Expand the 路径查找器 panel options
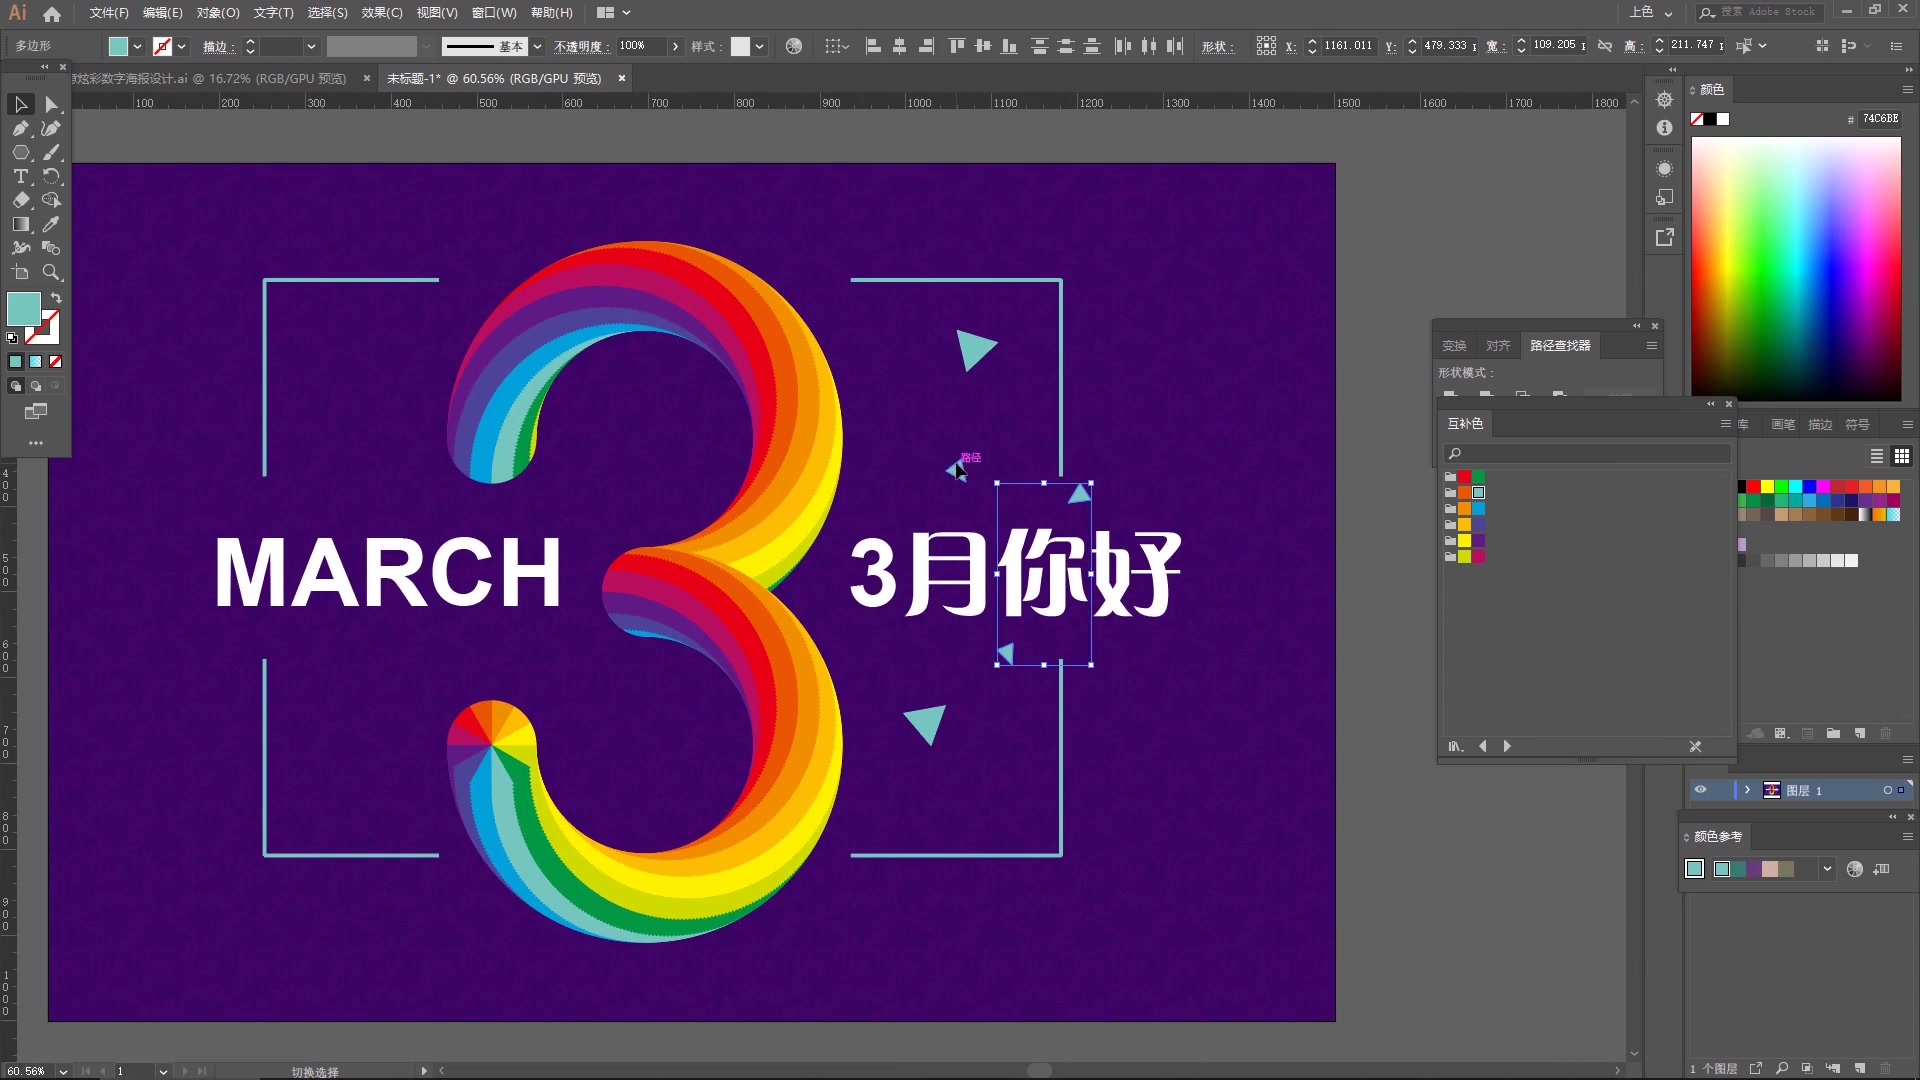The width and height of the screenshot is (1920, 1080). (x=1651, y=345)
